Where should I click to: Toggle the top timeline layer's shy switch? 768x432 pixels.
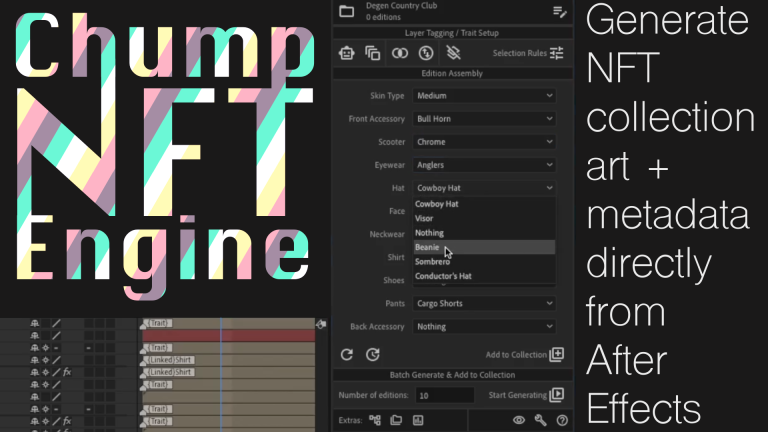point(35,324)
